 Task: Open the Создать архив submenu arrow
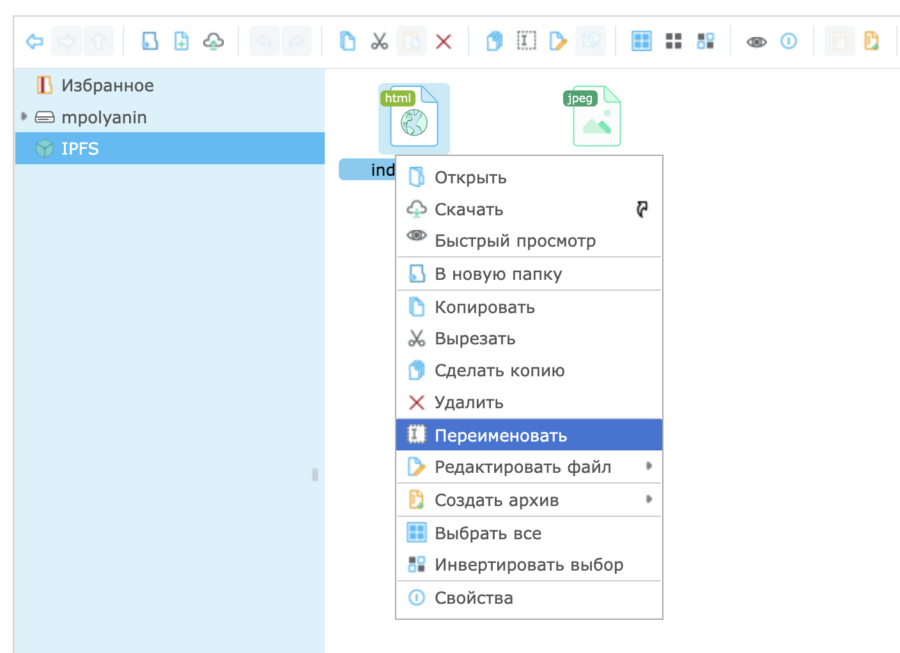pos(649,499)
